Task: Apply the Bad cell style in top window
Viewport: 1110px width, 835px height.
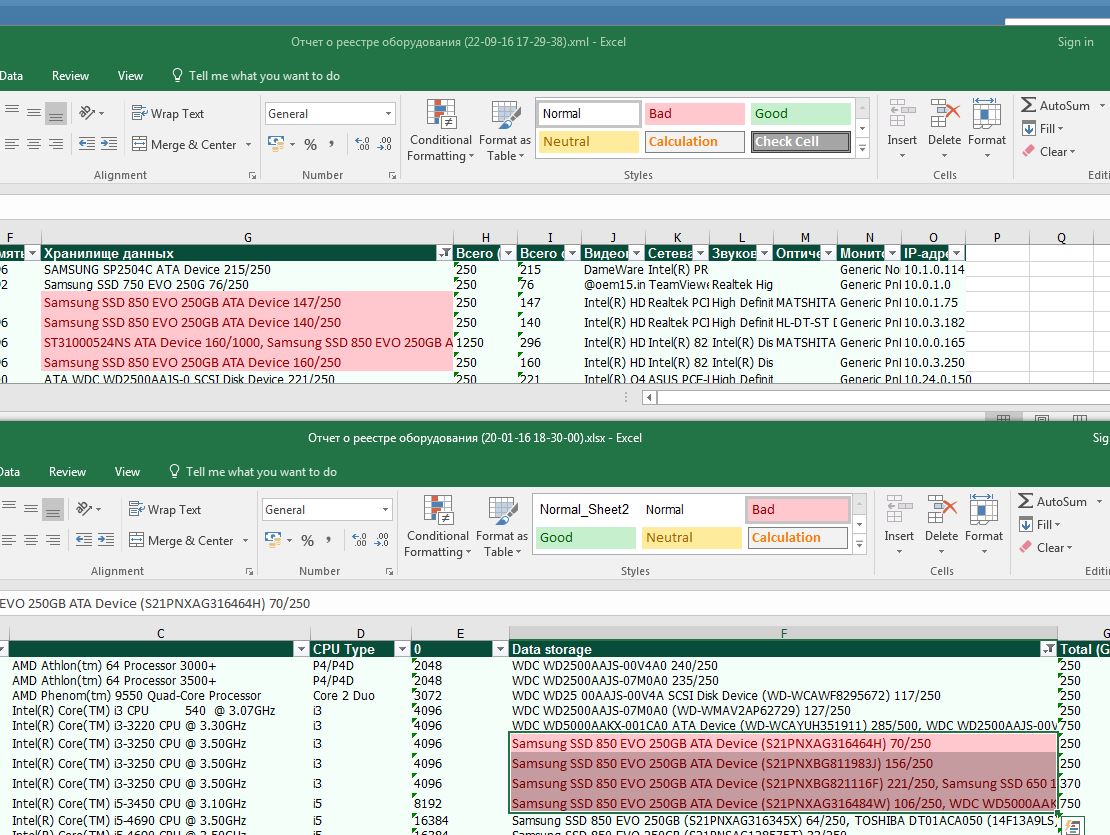Action: click(694, 114)
